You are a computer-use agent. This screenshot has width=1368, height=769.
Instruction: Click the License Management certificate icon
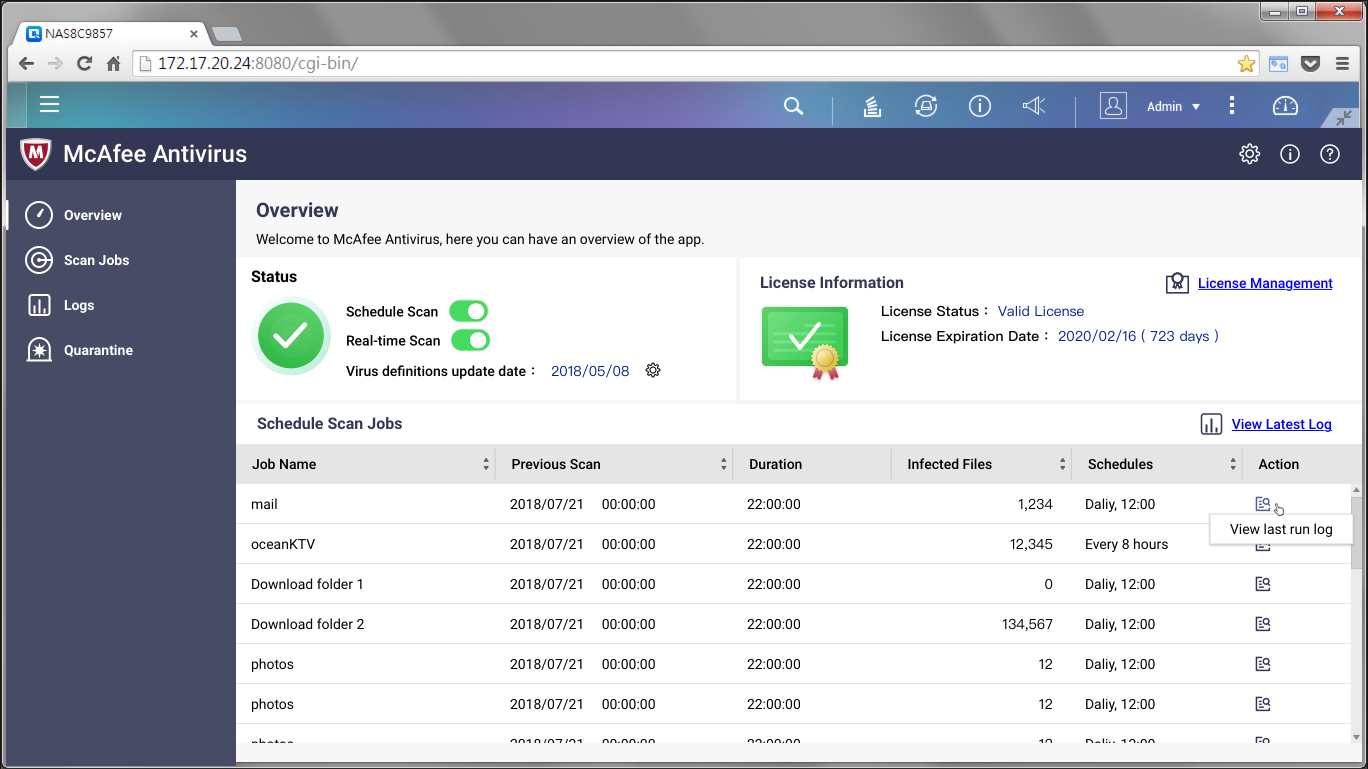coord(1177,283)
